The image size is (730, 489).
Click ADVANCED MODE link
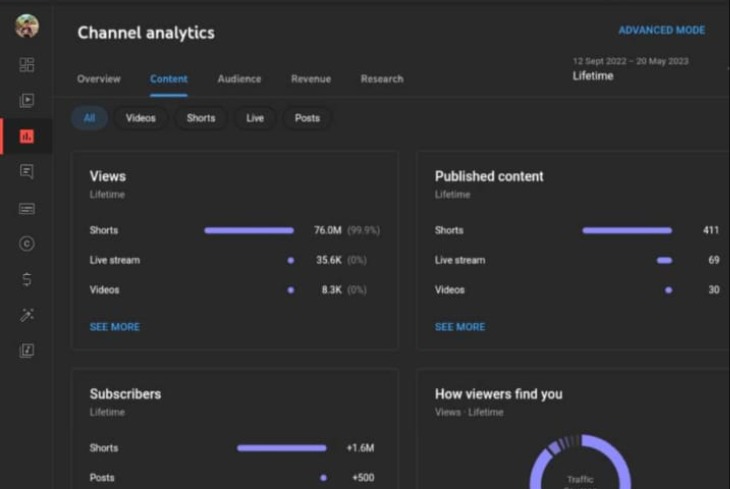click(x=662, y=30)
